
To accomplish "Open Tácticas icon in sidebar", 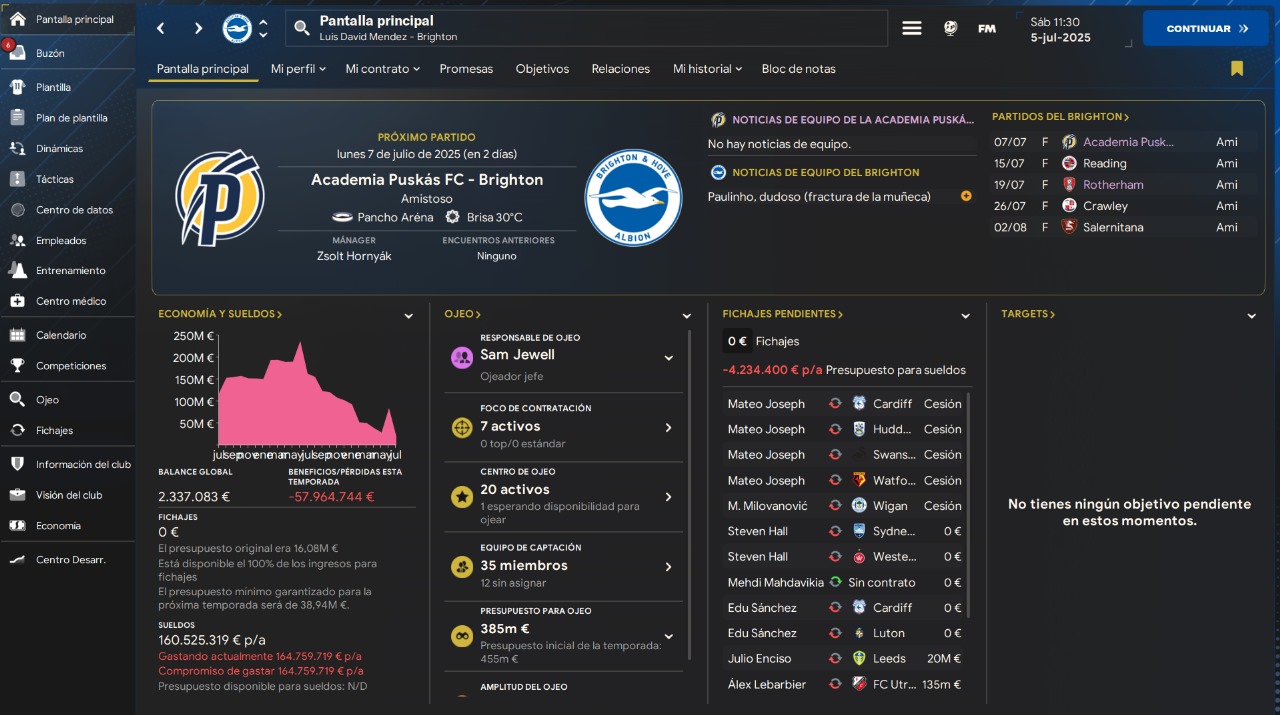I will point(17,179).
